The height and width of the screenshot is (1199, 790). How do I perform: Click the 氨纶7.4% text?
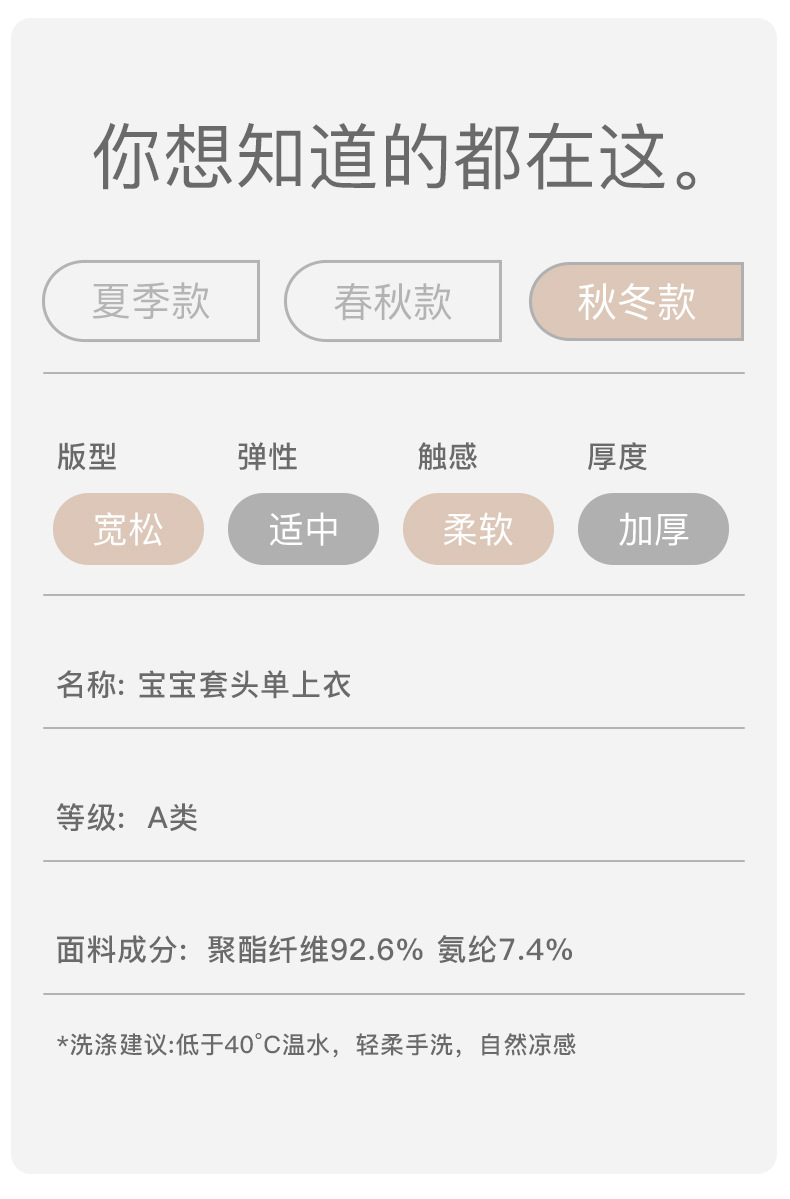click(x=505, y=950)
